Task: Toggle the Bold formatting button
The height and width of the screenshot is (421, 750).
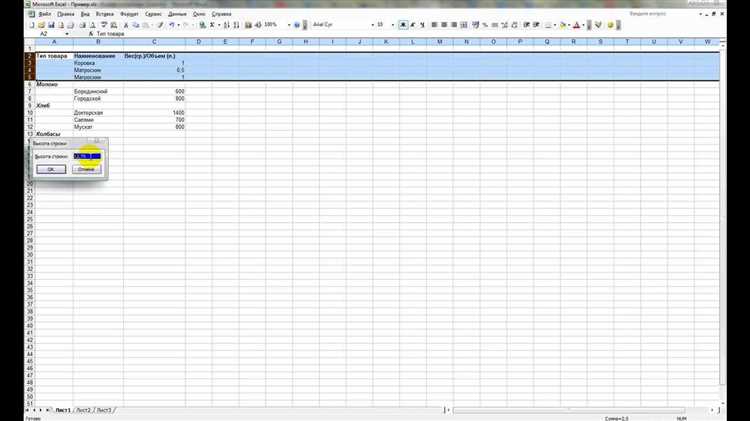Action: pos(403,25)
